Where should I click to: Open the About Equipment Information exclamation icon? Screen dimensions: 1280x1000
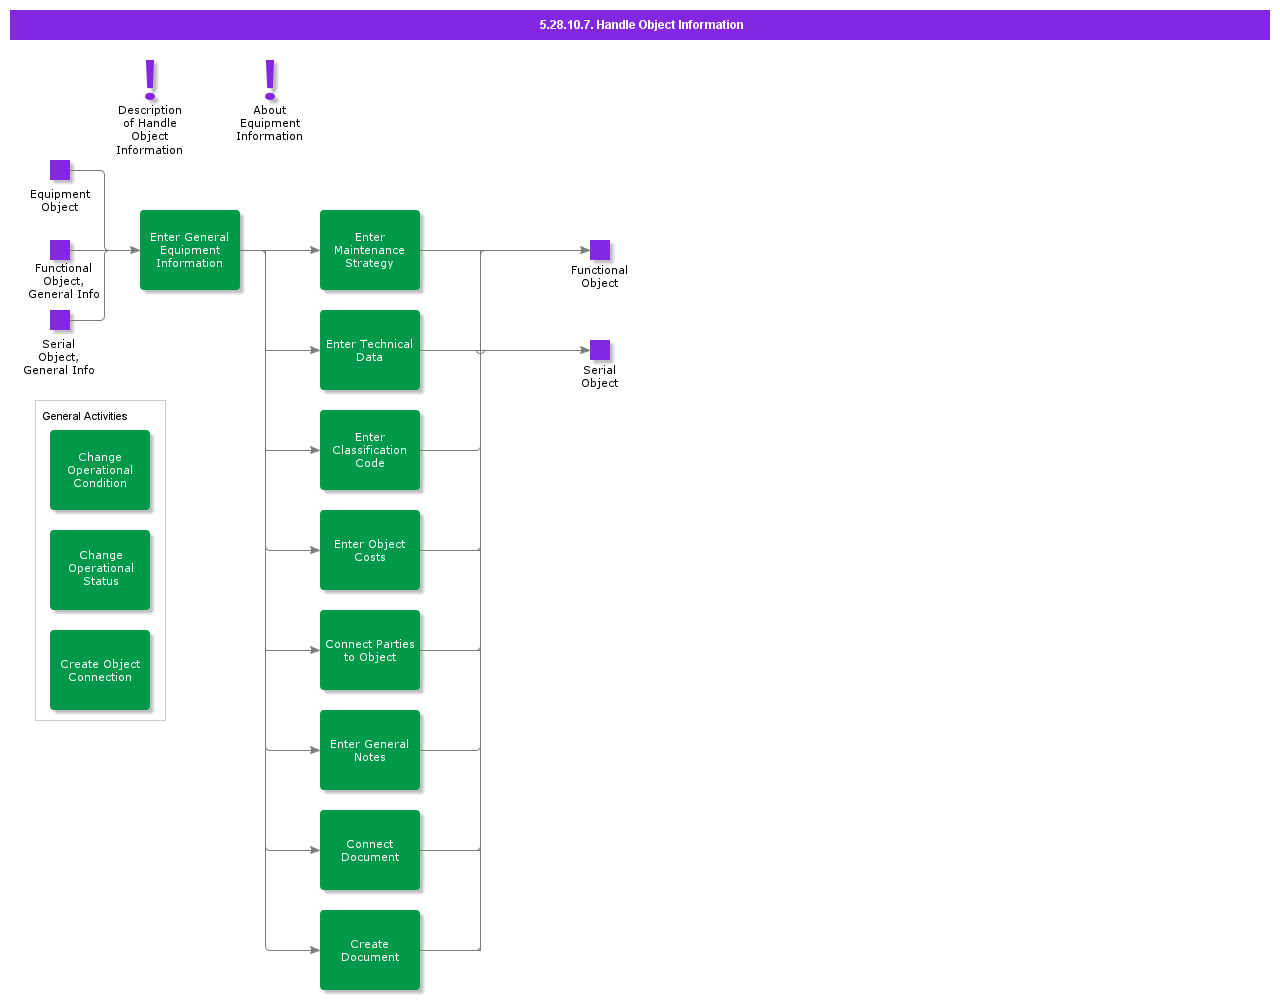point(270,79)
